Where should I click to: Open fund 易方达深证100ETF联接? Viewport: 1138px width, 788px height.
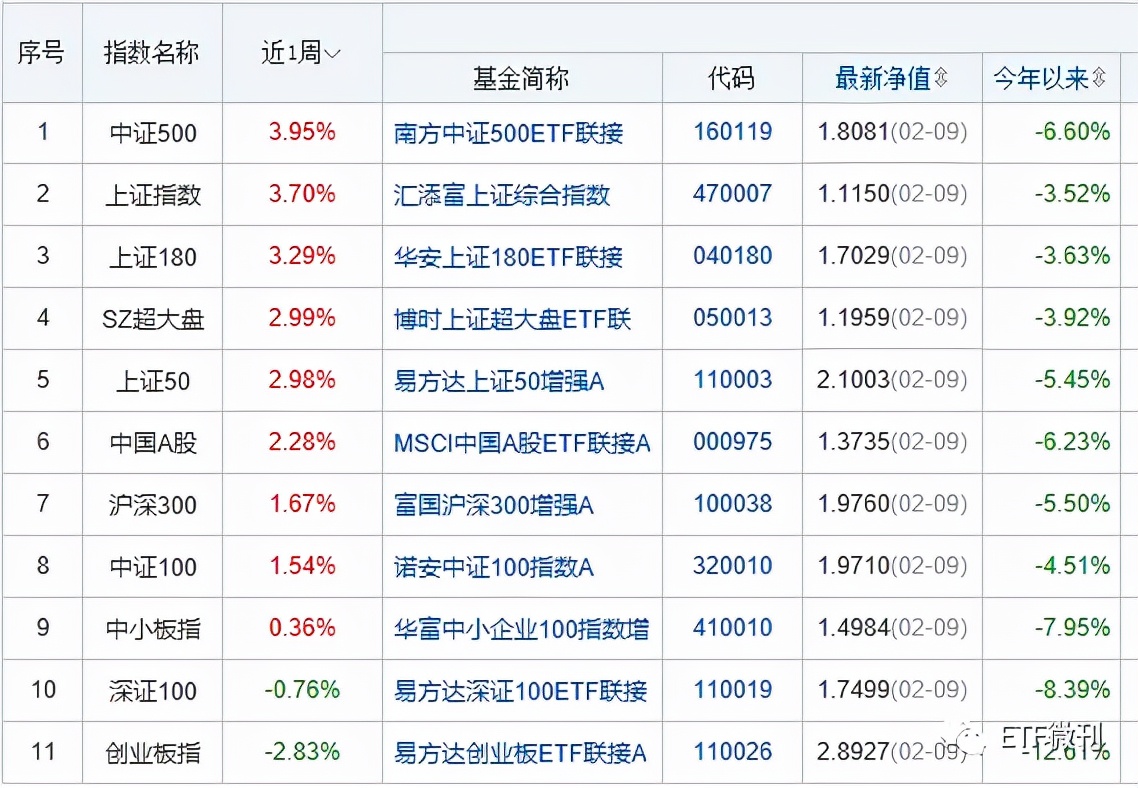click(x=520, y=690)
